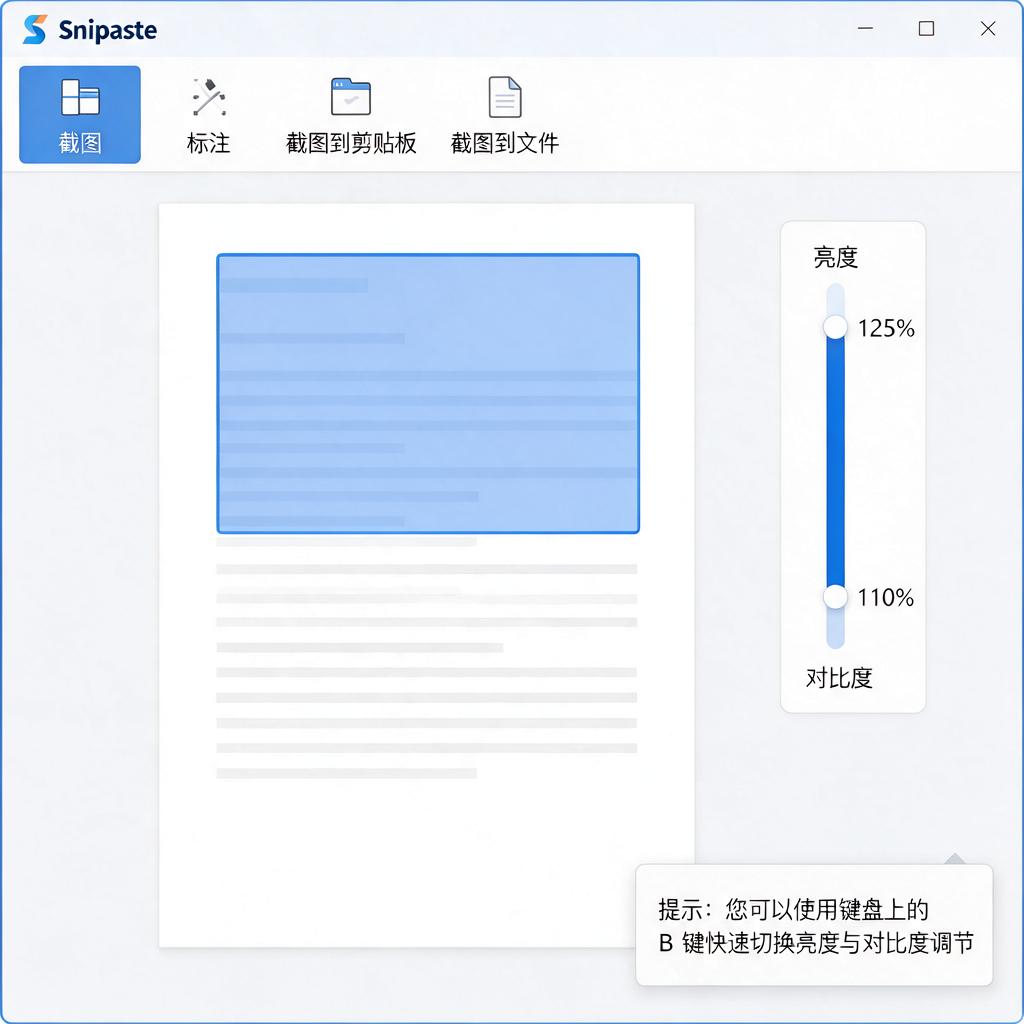This screenshot has height=1024, width=1024.
Task: Close the Snipaste window
Action: tap(988, 29)
